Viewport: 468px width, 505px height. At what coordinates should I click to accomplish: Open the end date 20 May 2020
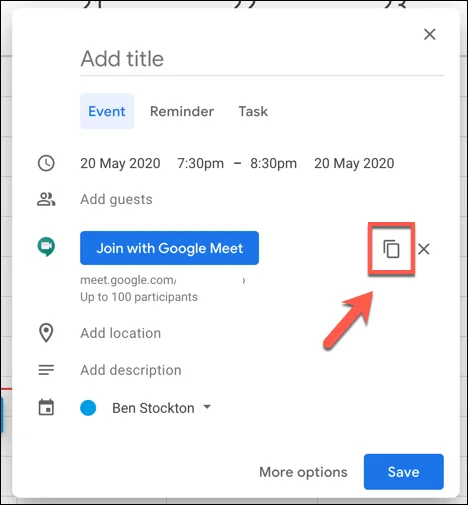coord(354,163)
